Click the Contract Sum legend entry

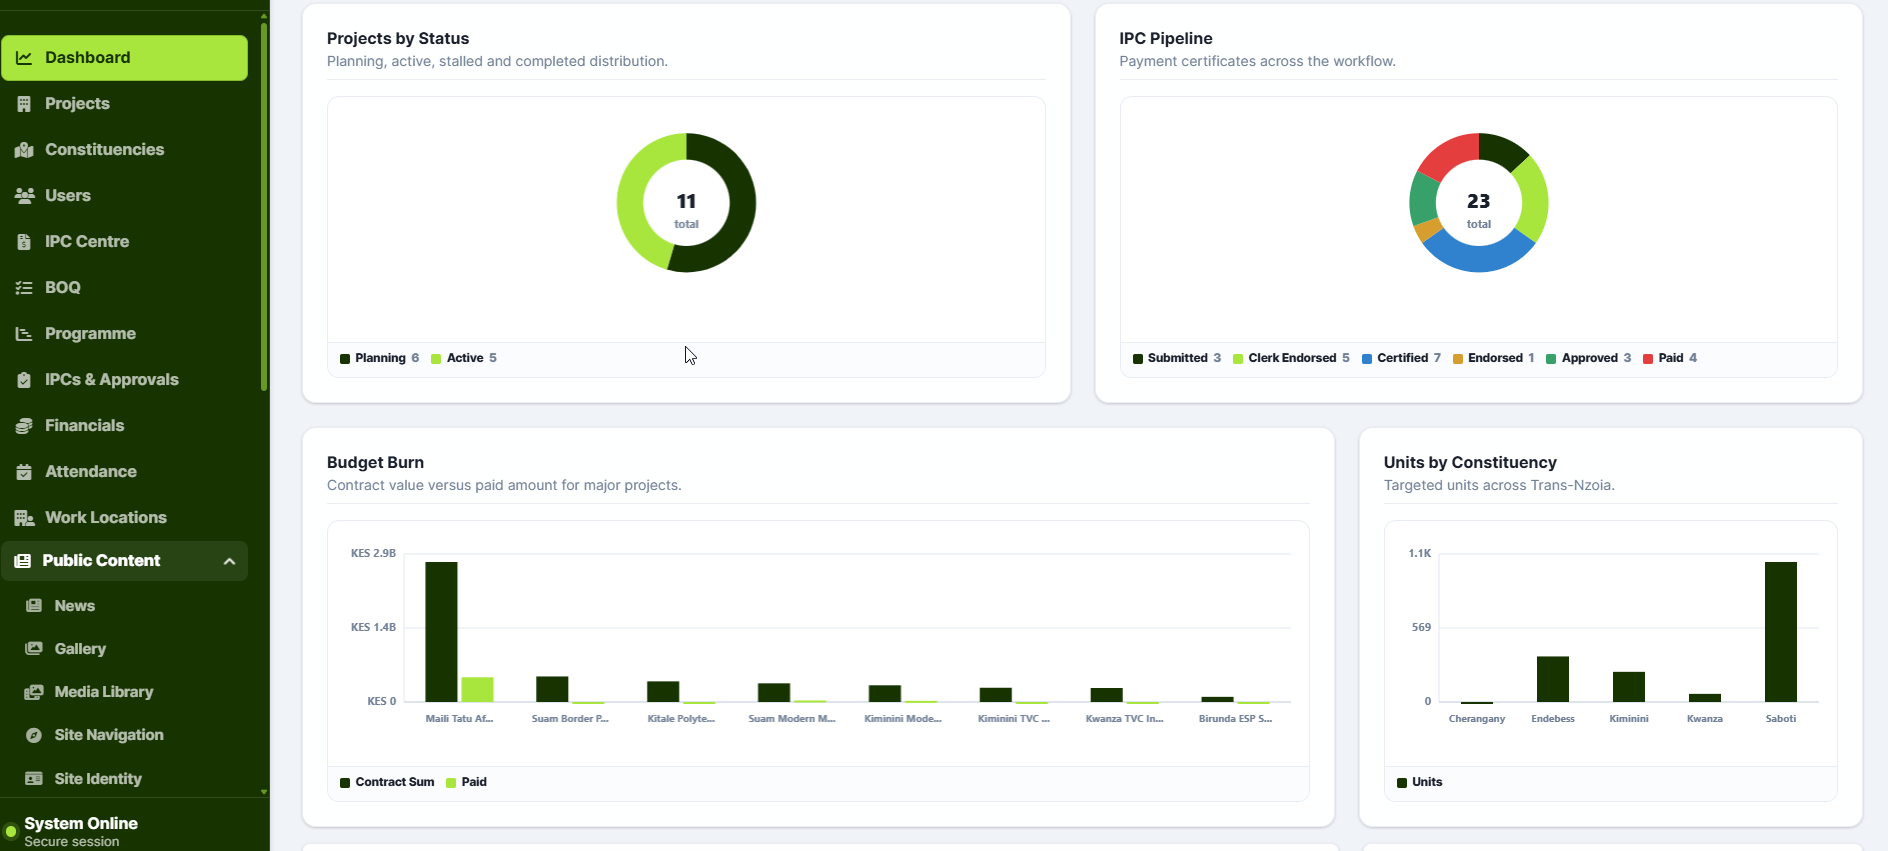click(x=387, y=782)
